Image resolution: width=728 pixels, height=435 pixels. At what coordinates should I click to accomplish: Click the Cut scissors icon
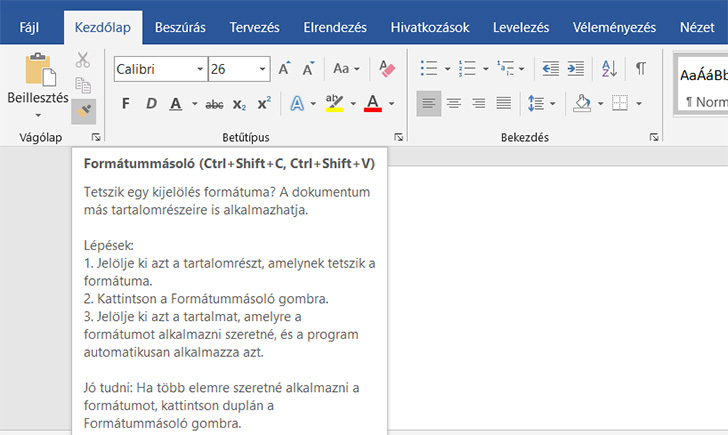pyautogui.click(x=83, y=61)
